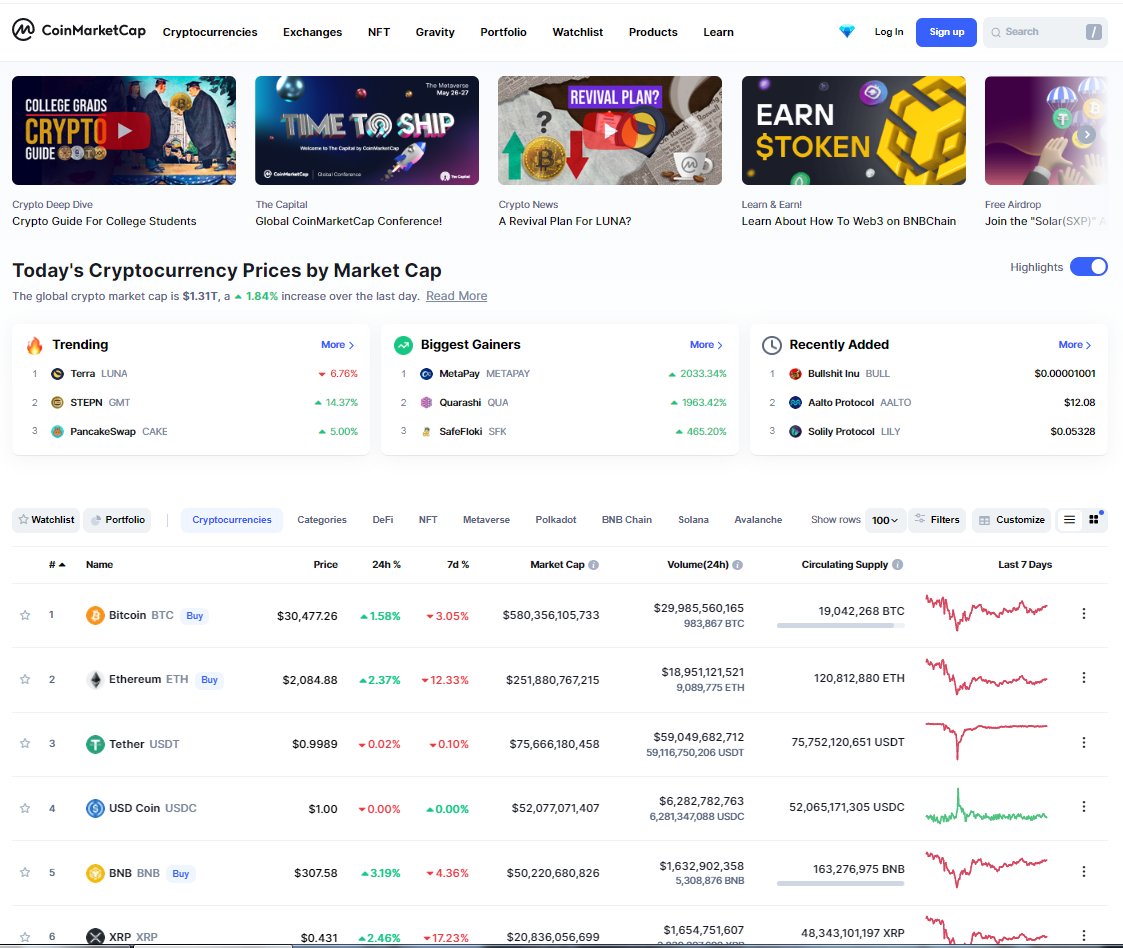Star Ethereum to add to watchlist
The height and width of the screenshot is (948, 1123).
[25, 679]
